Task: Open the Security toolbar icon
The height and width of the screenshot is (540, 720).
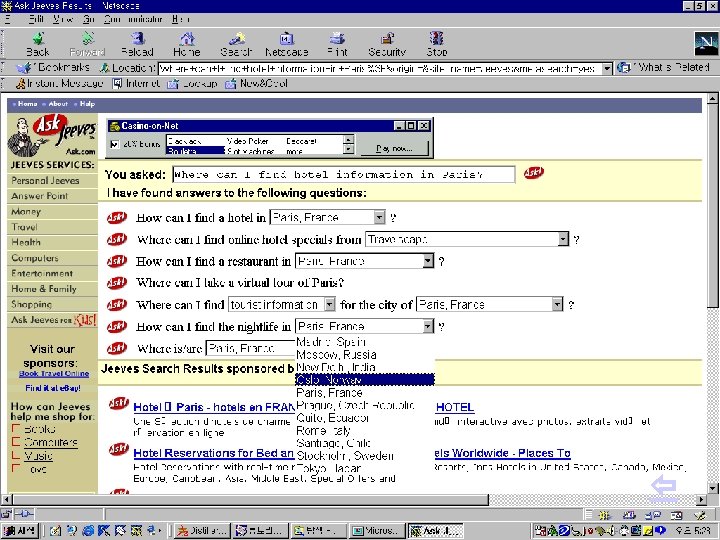Action: pyautogui.click(x=387, y=45)
